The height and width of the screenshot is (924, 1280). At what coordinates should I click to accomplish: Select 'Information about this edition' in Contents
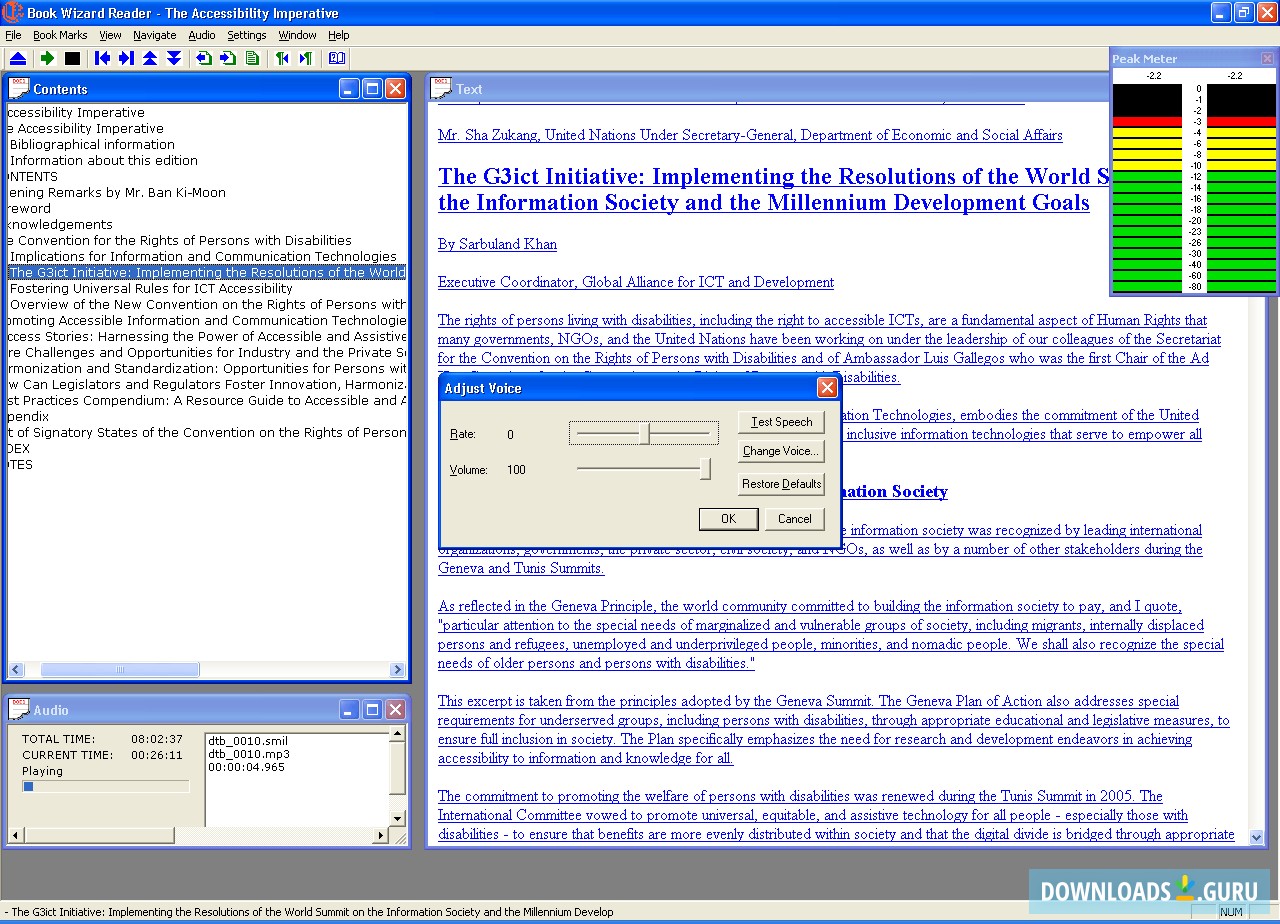(x=104, y=160)
